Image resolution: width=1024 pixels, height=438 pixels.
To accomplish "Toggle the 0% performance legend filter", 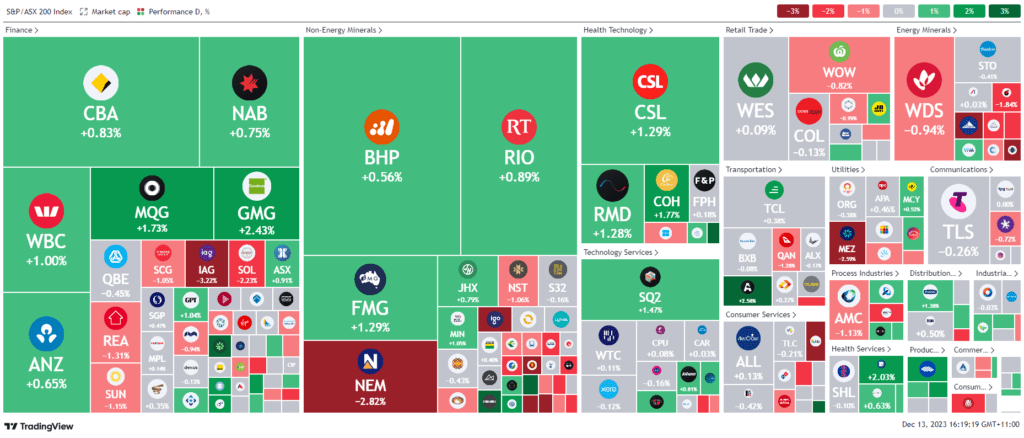I will pyautogui.click(x=897, y=11).
